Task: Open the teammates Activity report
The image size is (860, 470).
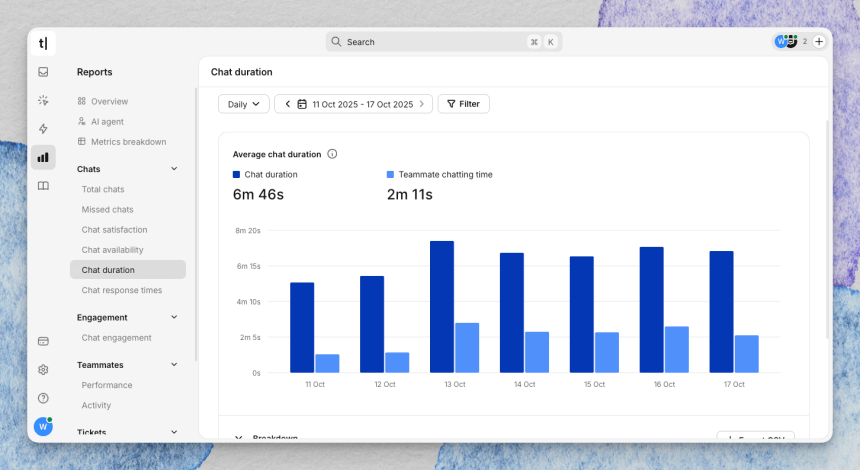Action: click(96, 405)
